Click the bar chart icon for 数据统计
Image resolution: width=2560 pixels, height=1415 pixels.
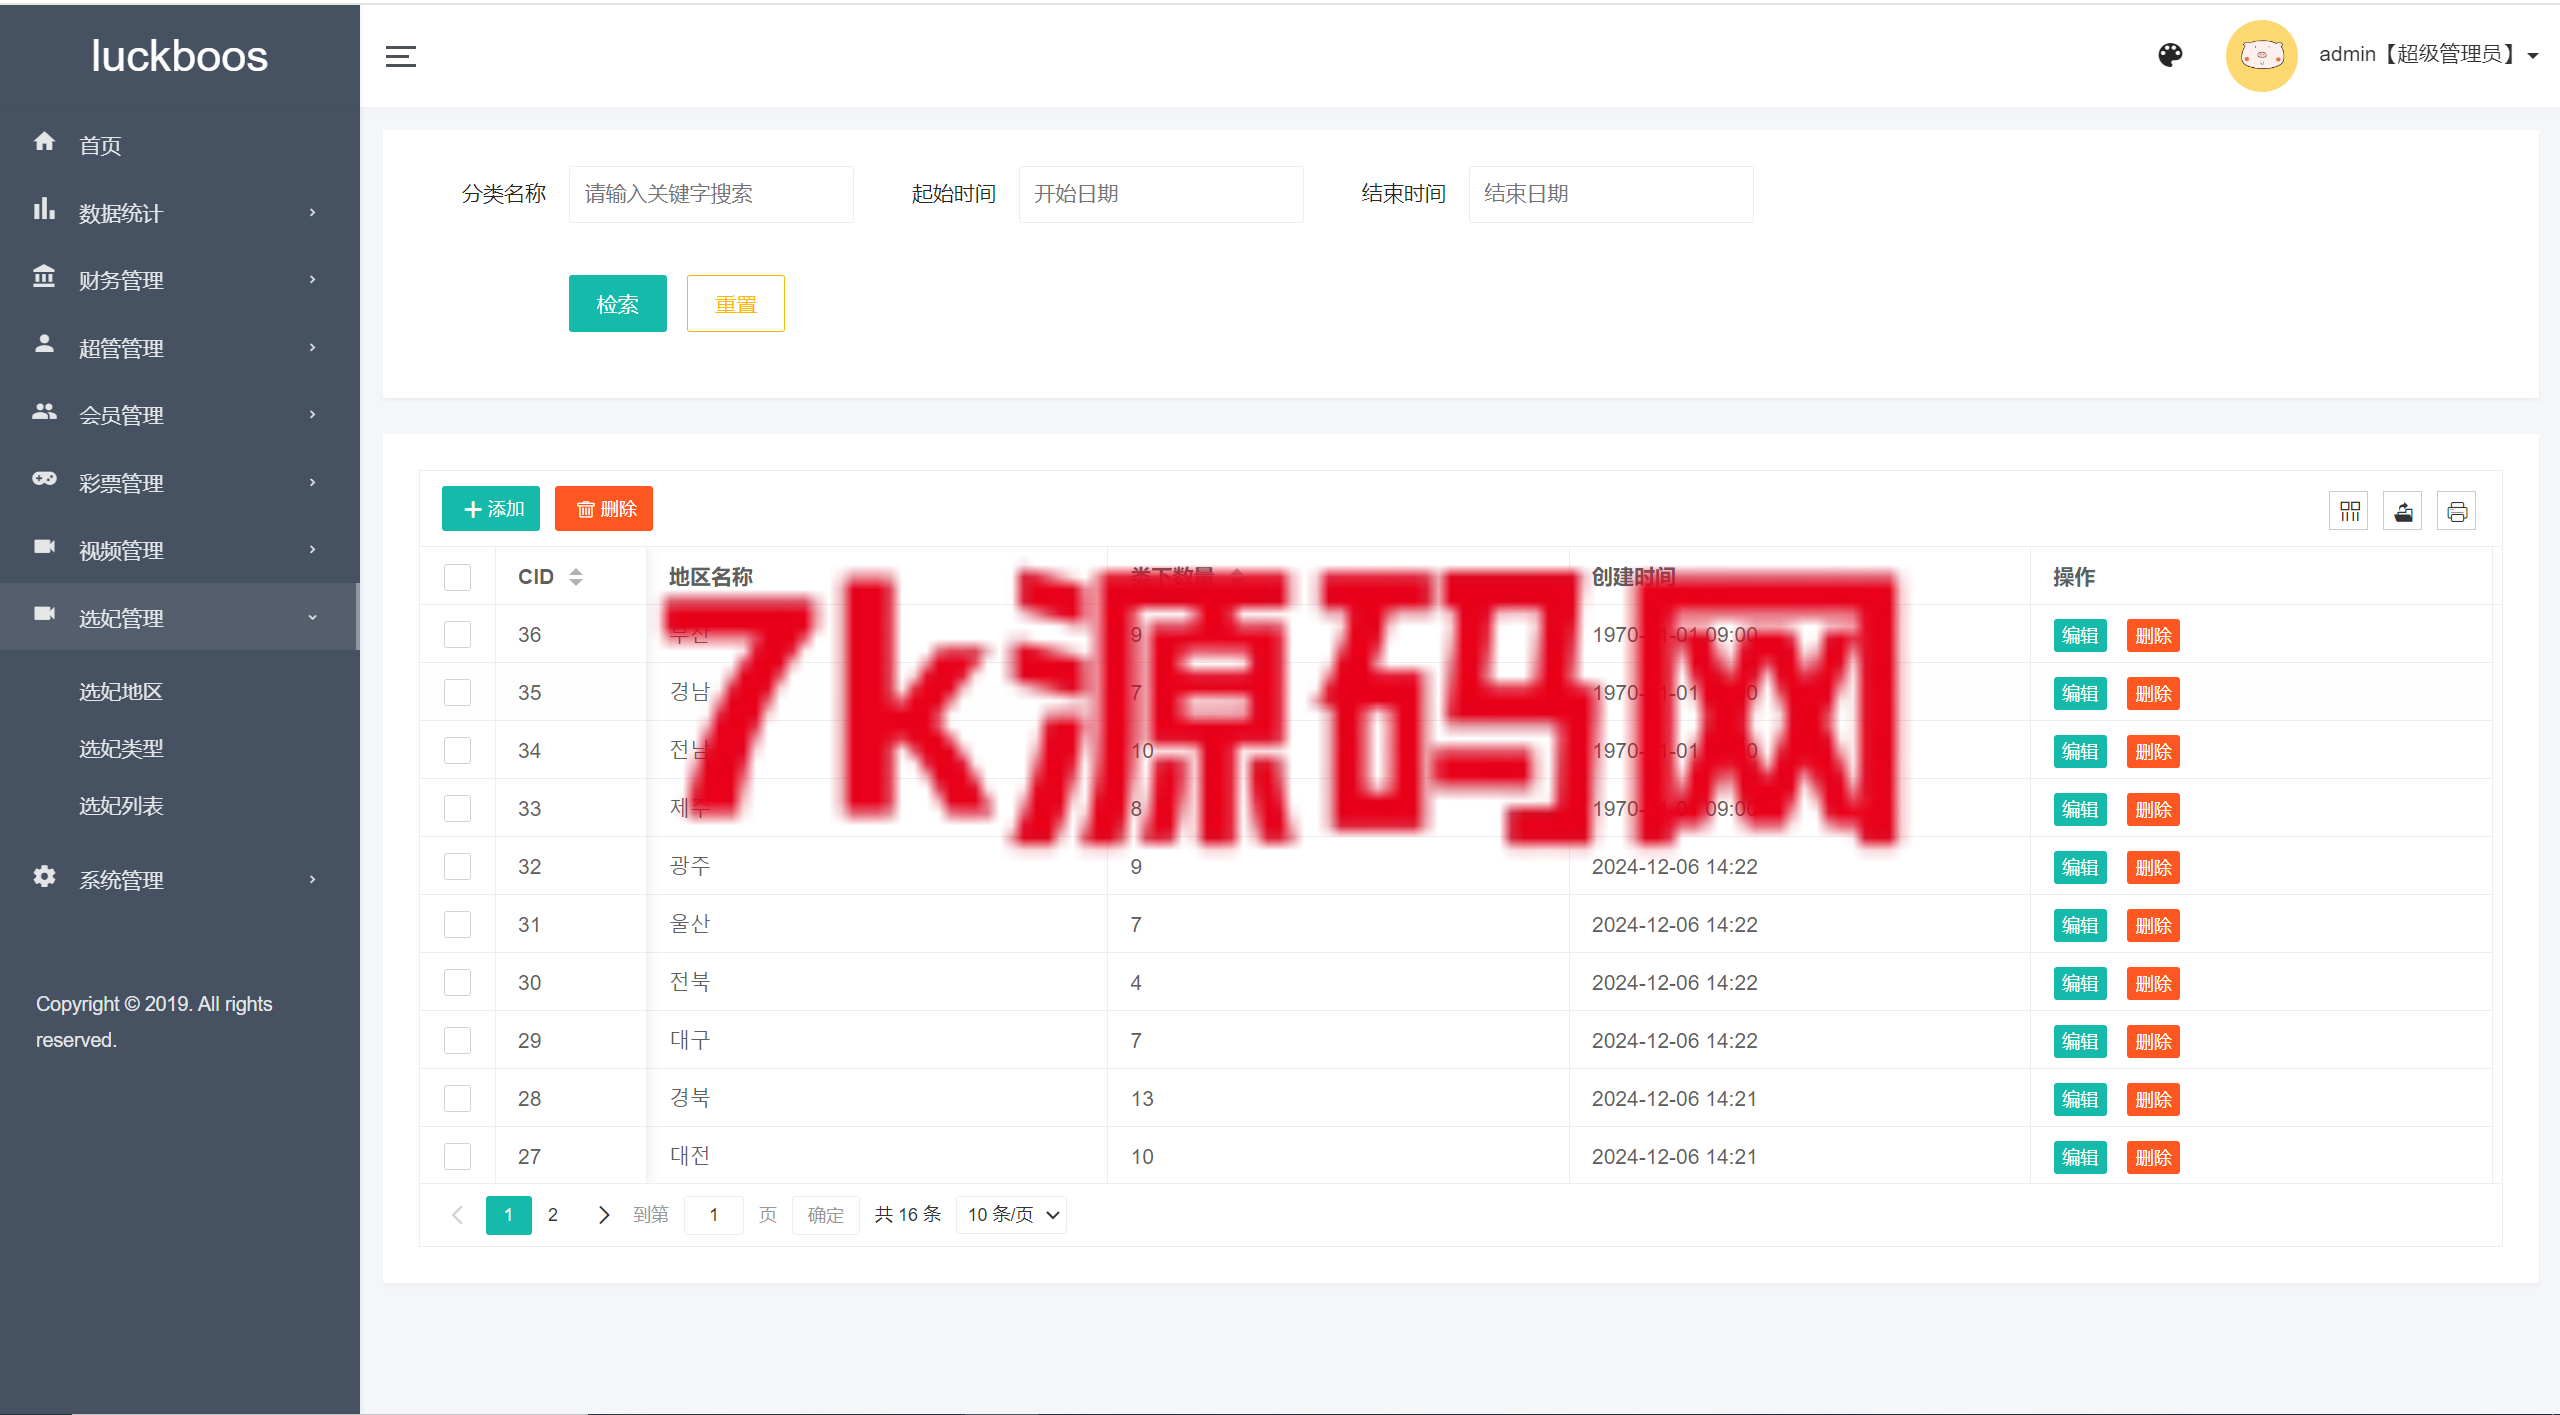click(44, 209)
